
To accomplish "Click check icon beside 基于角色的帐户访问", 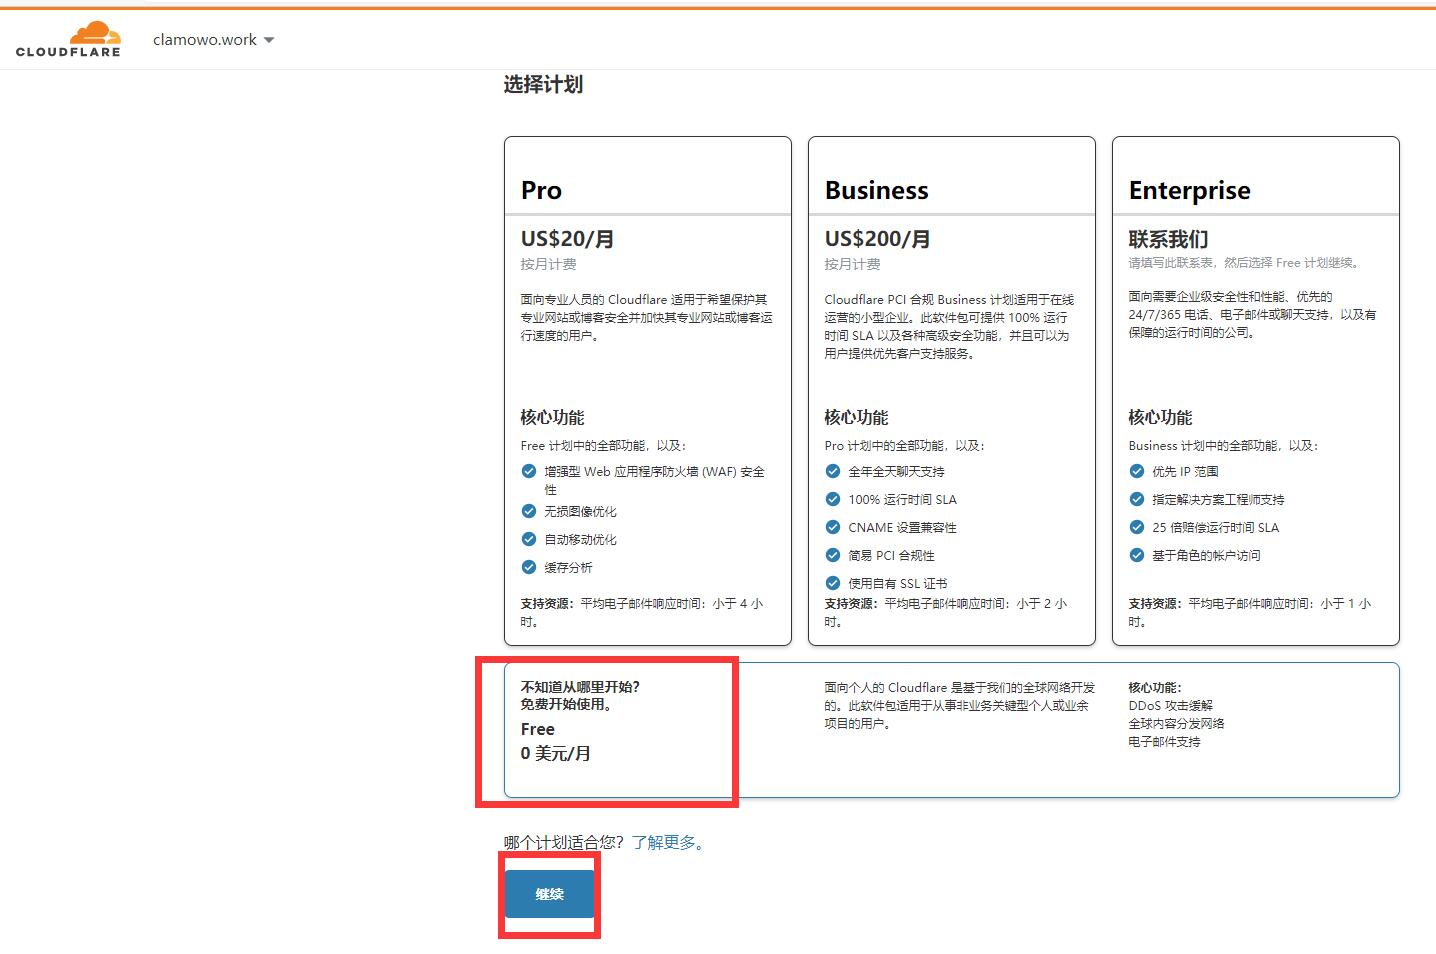I will [x=1137, y=555].
